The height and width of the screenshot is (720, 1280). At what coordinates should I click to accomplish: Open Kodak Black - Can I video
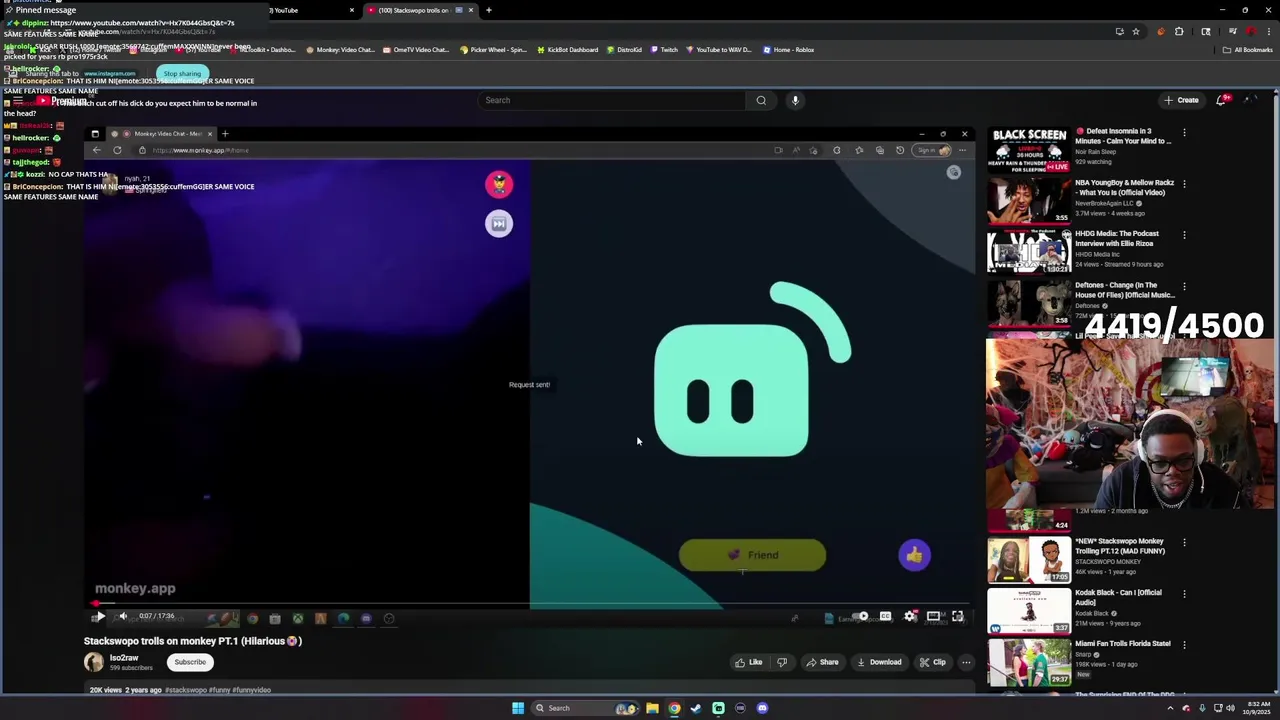tap(1118, 597)
